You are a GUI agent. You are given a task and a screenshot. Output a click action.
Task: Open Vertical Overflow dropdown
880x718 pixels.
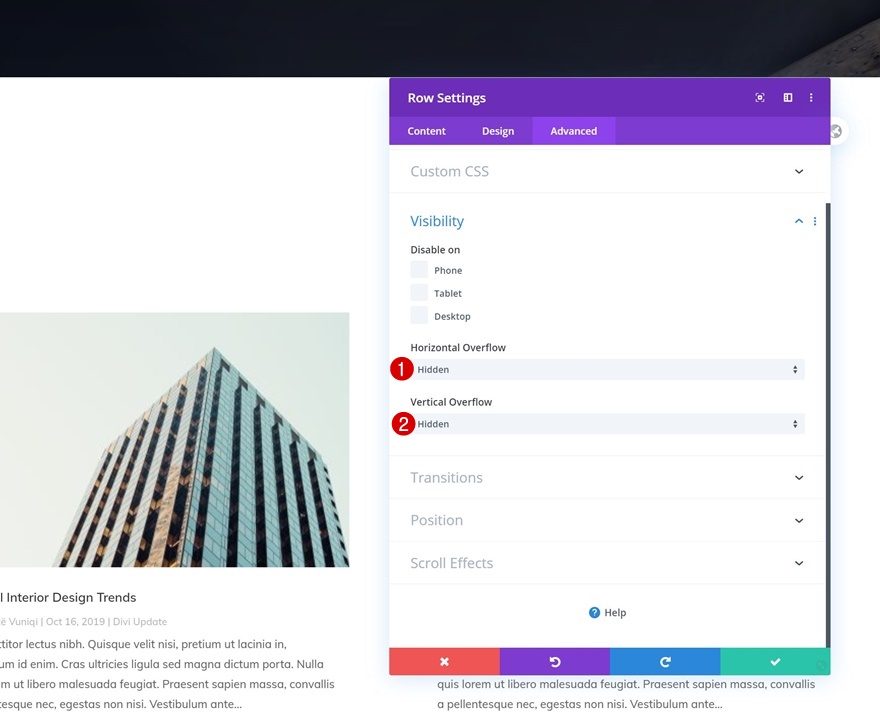pos(607,424)
